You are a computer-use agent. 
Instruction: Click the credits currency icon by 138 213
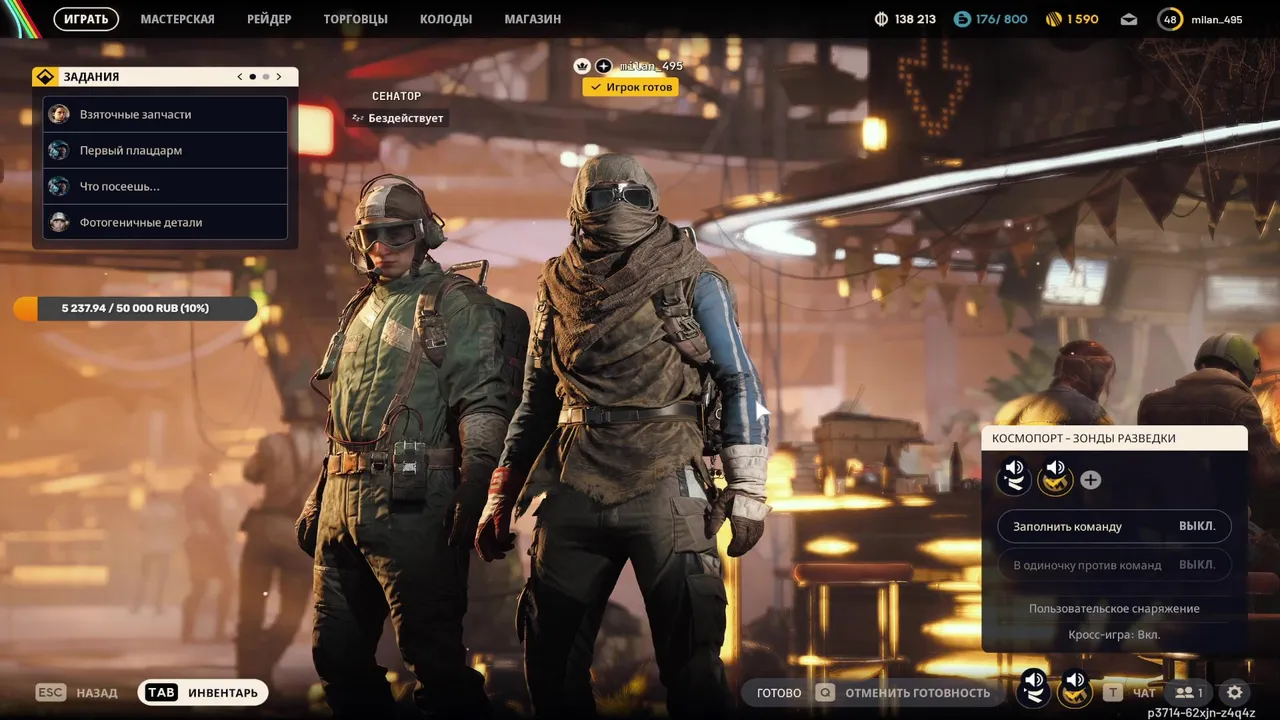(x=881, y=19)
